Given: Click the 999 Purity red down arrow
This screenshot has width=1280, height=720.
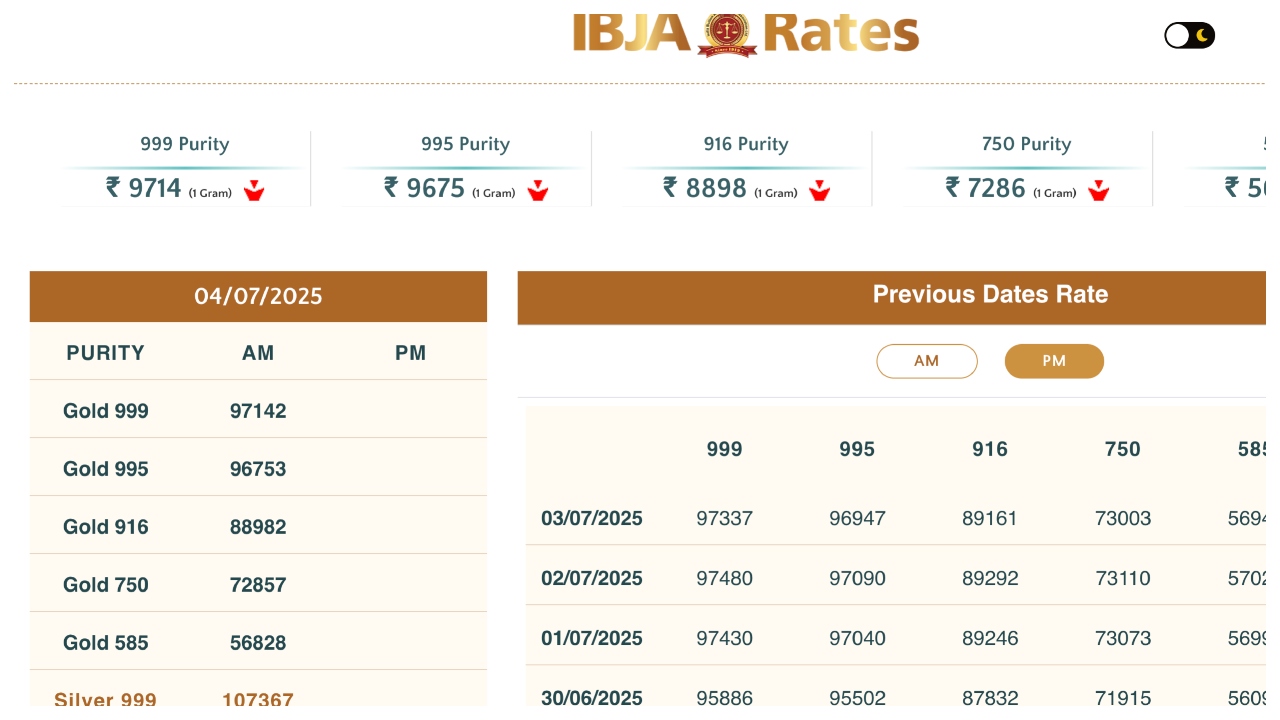Looking at the screenshot, I should pyautogui.click(x=254, y=190).
